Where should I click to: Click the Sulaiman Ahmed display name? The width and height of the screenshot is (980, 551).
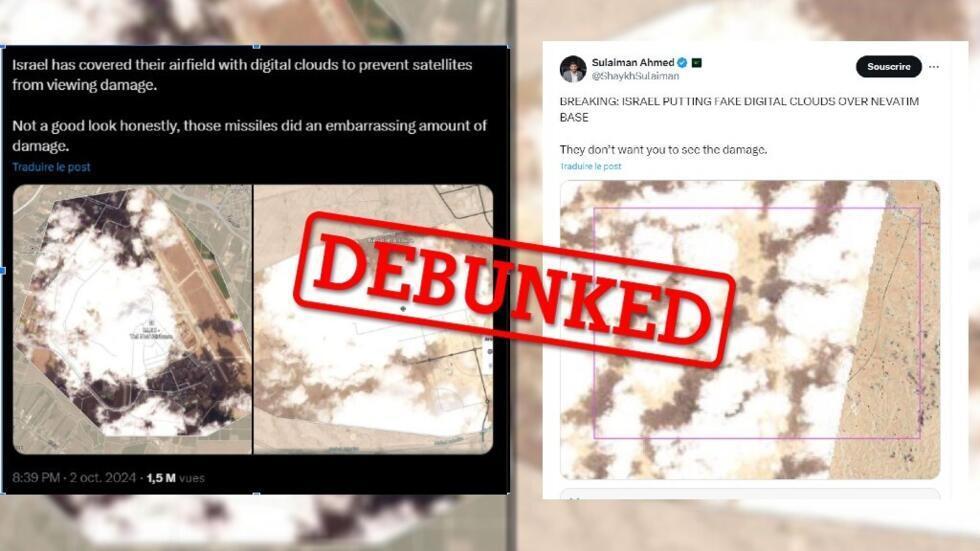(x=632, y=62)
